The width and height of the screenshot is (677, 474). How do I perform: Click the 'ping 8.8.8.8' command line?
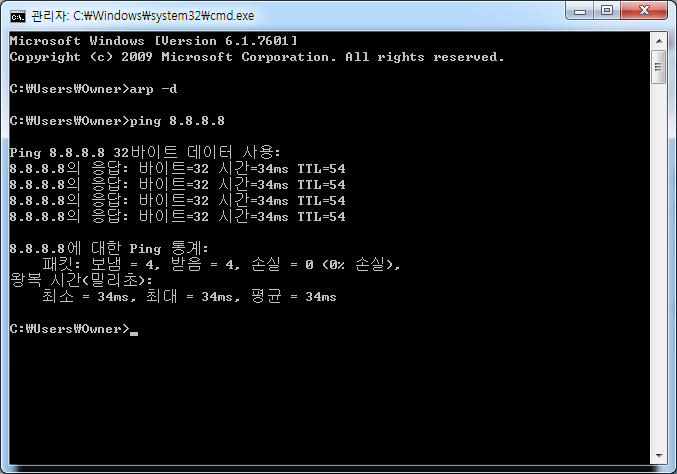pyautogui.click(x=117, y=121)
